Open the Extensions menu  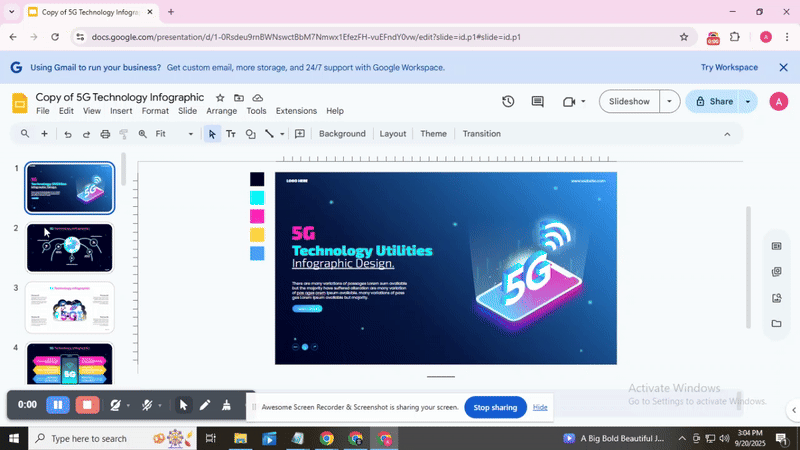296,111
